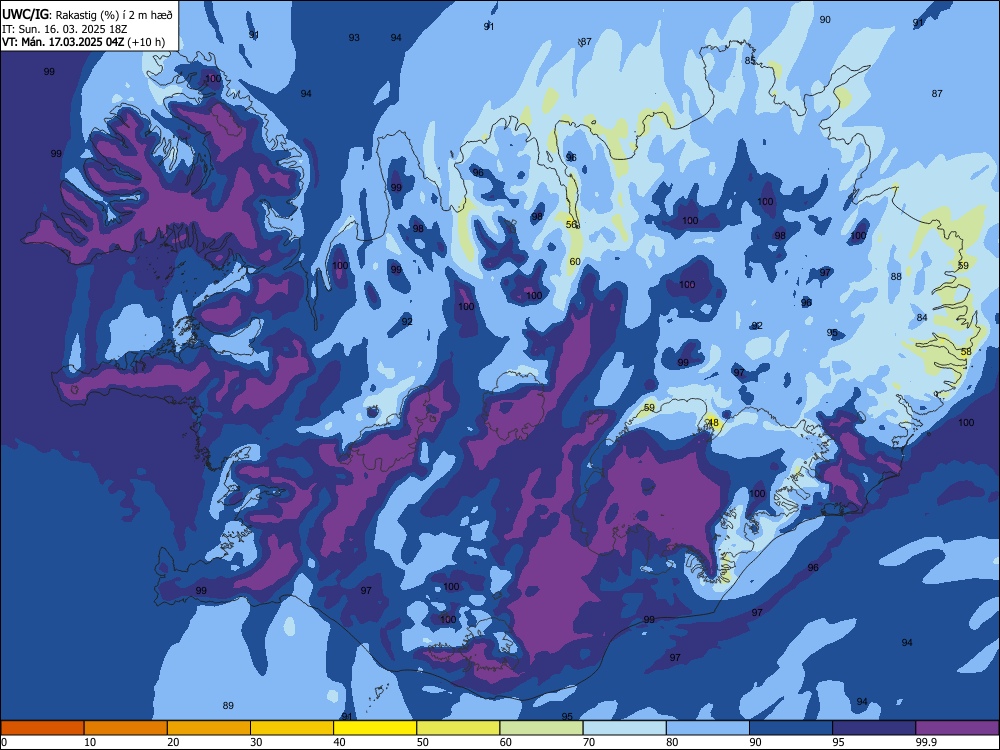Click the map value '89' over the sea
1000x750 pixels.
tap(228, 705)
